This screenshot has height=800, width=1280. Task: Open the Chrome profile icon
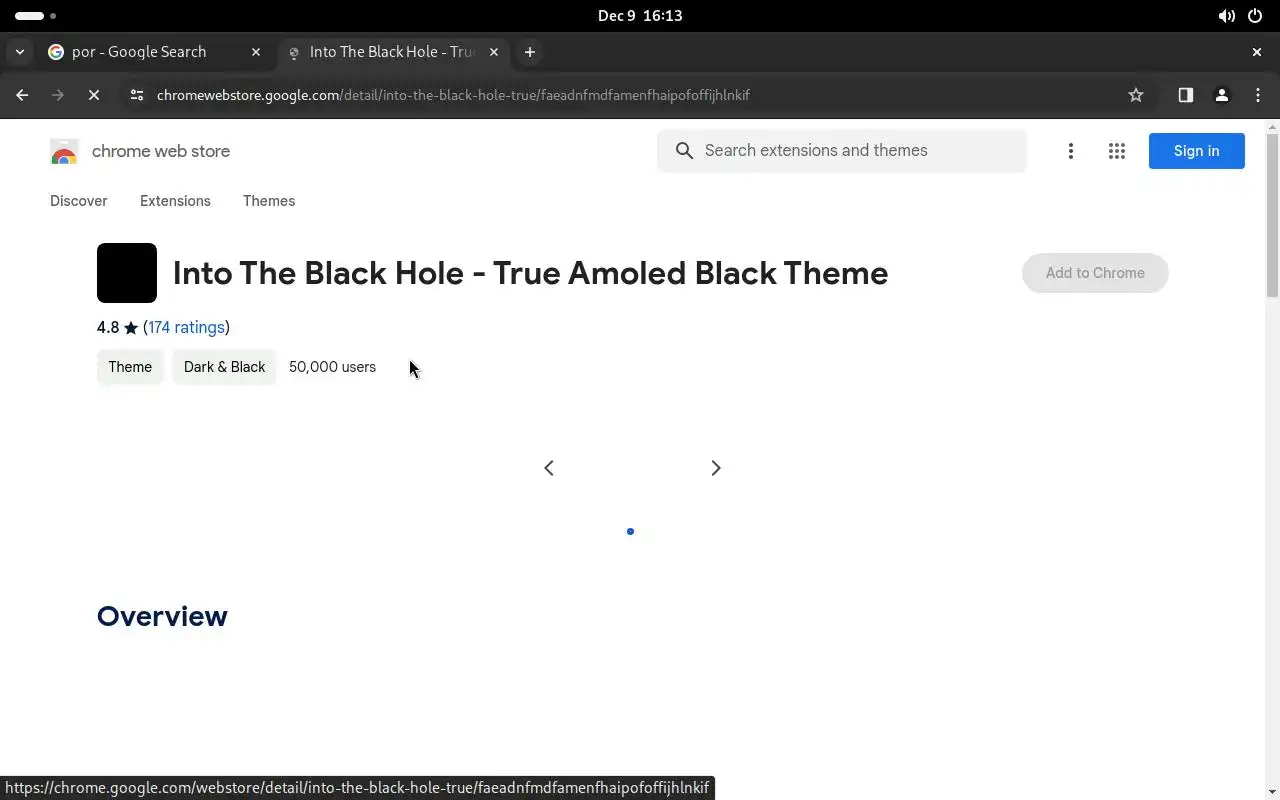tap(1222, 95)
